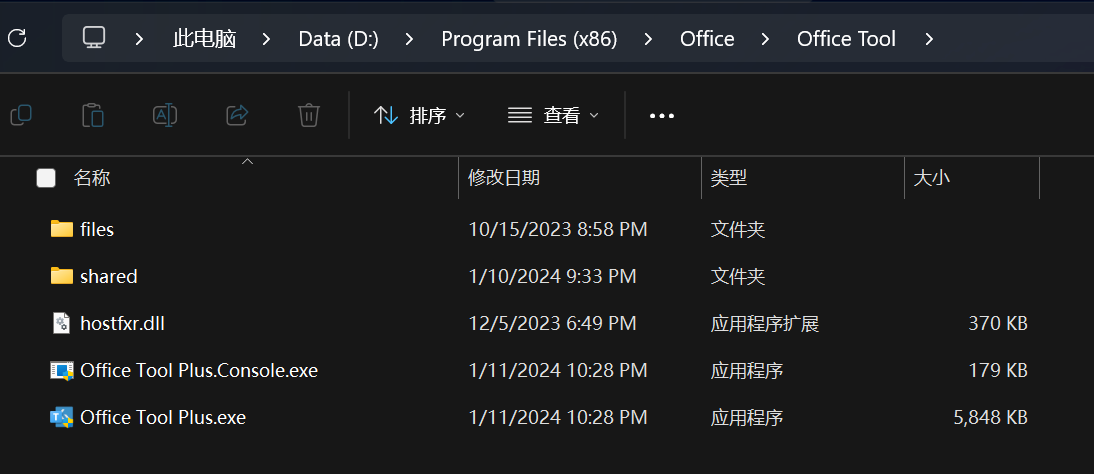Open the 查看 view dropdown
Viewport: 1094px width, 474px height.
[553, 115]
